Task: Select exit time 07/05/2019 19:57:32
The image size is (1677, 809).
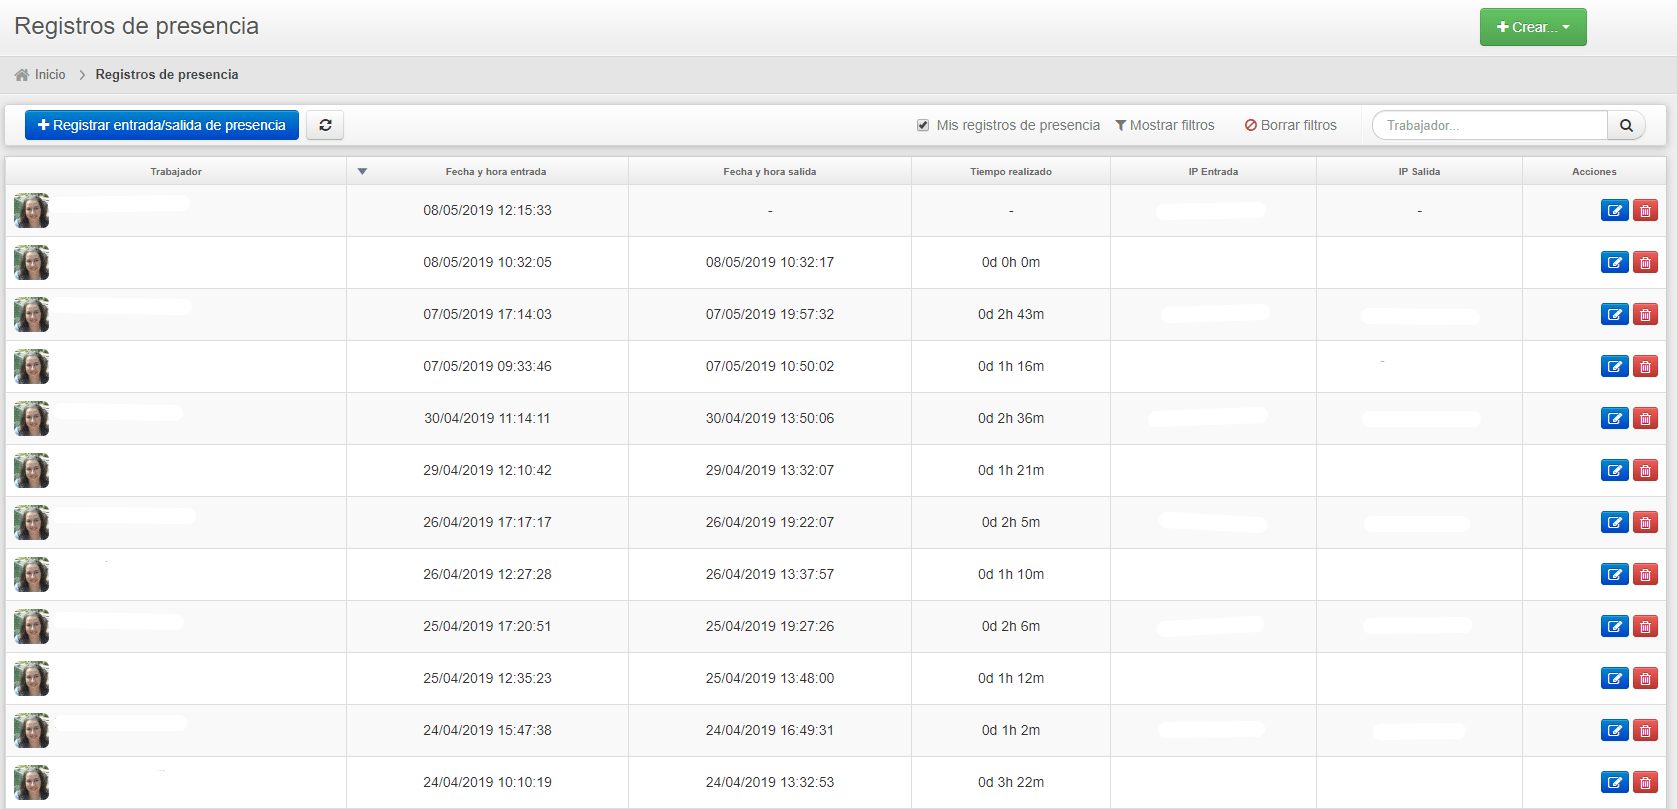Action: [770, 314]
